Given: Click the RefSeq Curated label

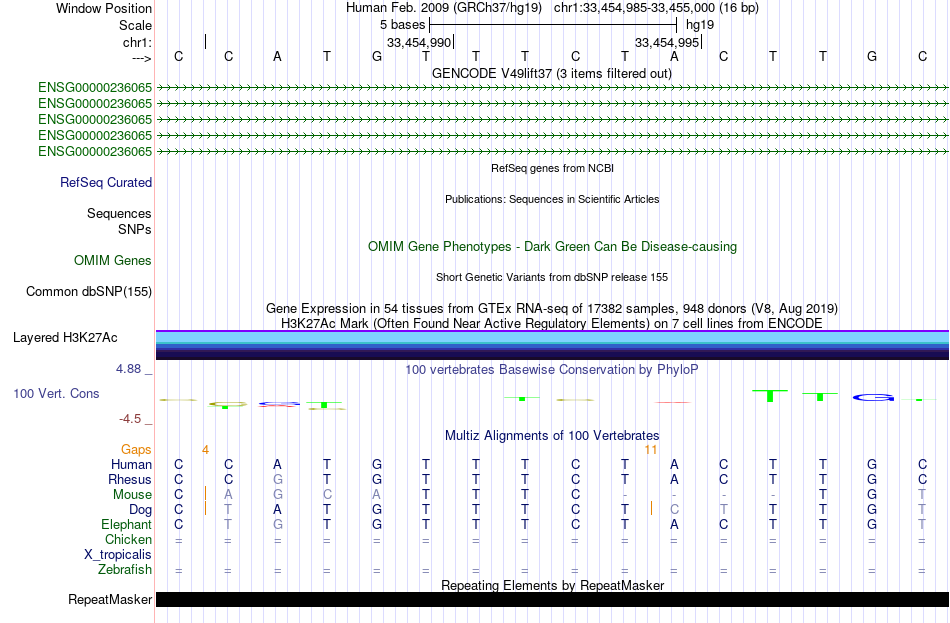Looking at the screenshot, I should coord(105,182).
